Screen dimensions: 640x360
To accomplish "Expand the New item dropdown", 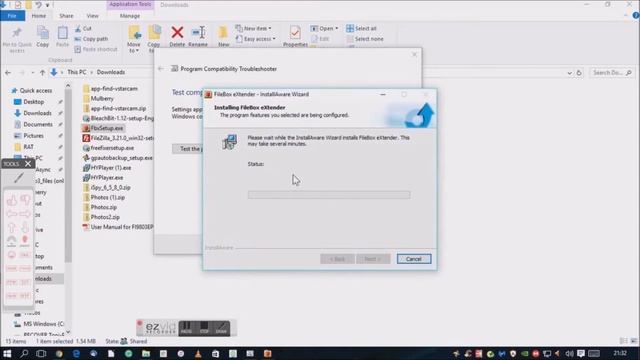I will 253,29.
